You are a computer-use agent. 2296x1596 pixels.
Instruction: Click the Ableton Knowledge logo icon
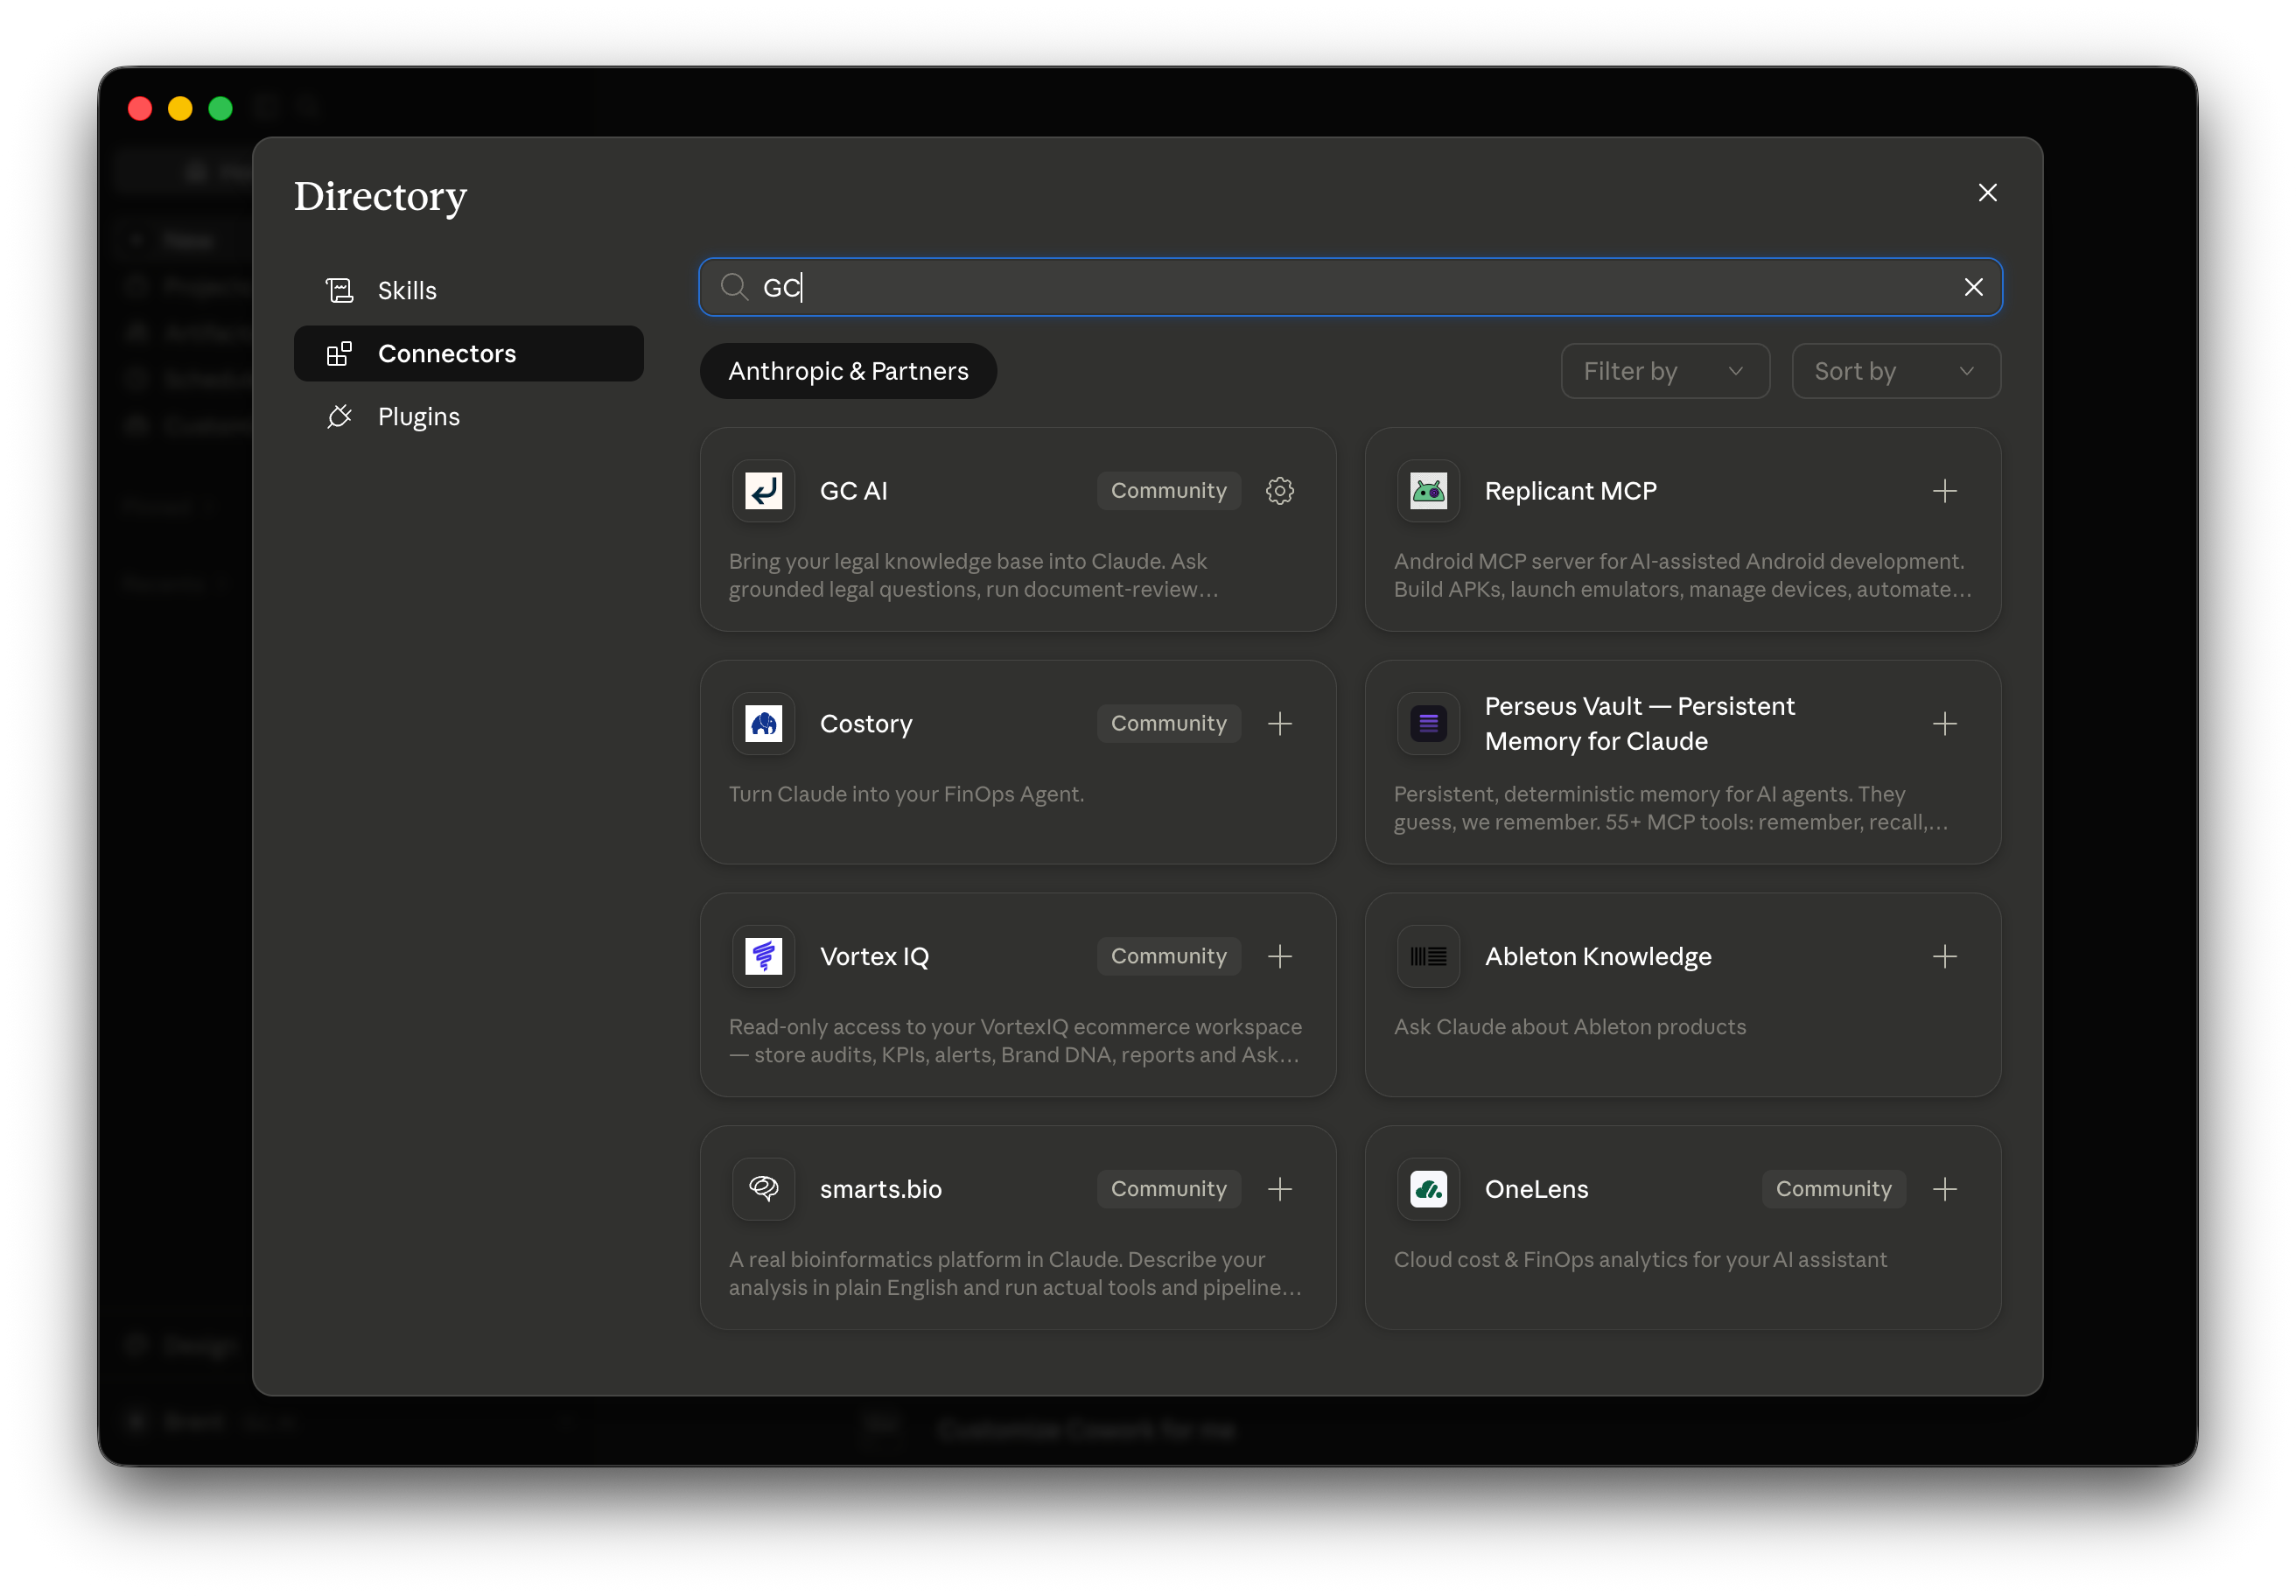[x=1428, y=957]
